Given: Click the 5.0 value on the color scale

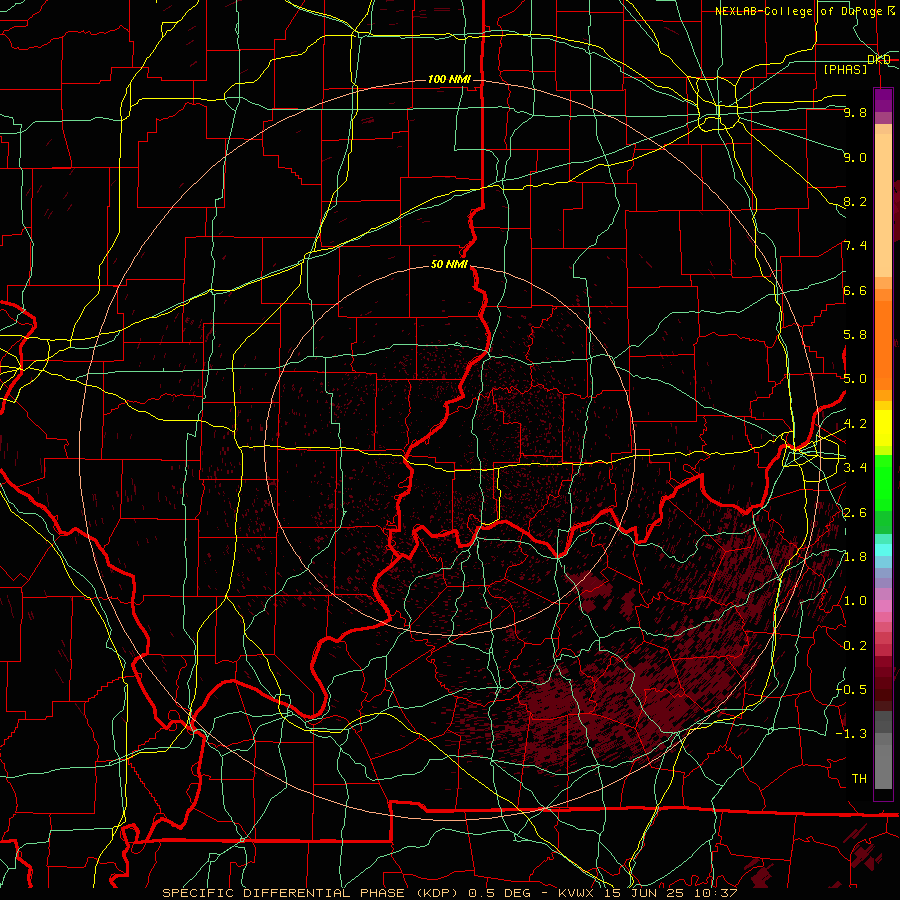Looking at the screenshot, I should pyautogui.click(x=855, y=379).
